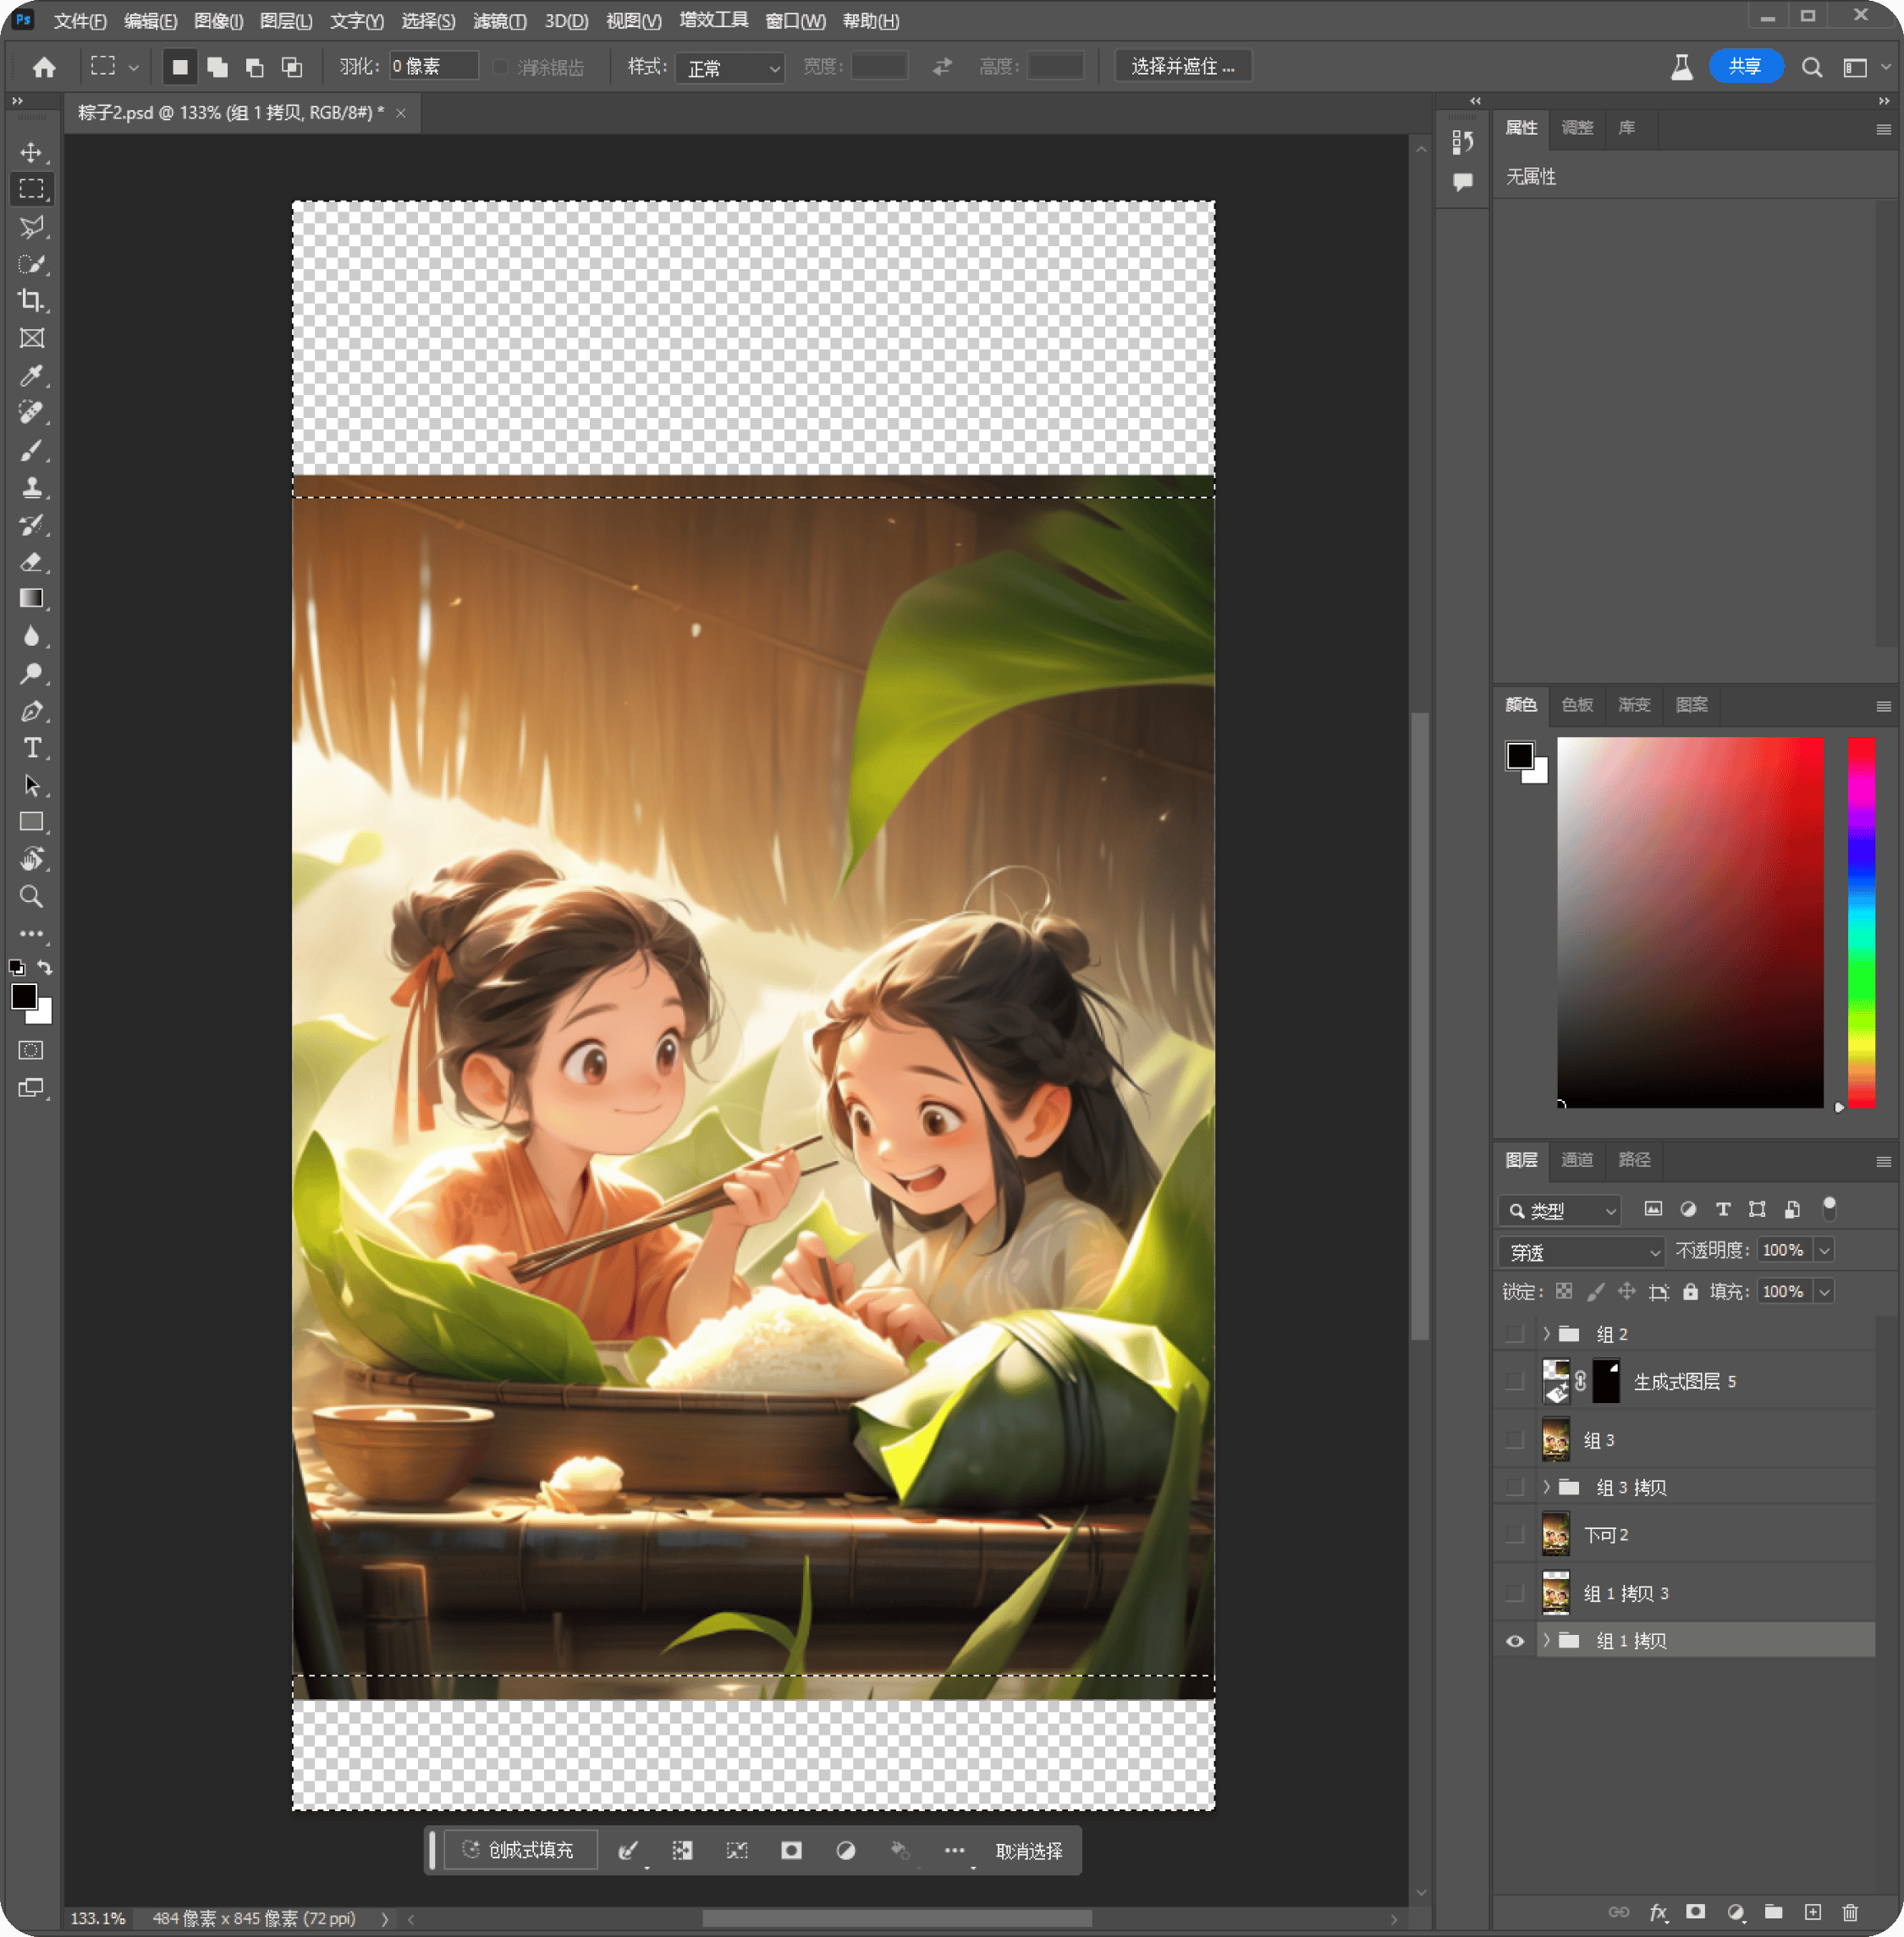Image resolution: width=1904 pixels, height=1937 pixels.
Task: Open the 滤镜(T) menu
Action: pos(499,21)
